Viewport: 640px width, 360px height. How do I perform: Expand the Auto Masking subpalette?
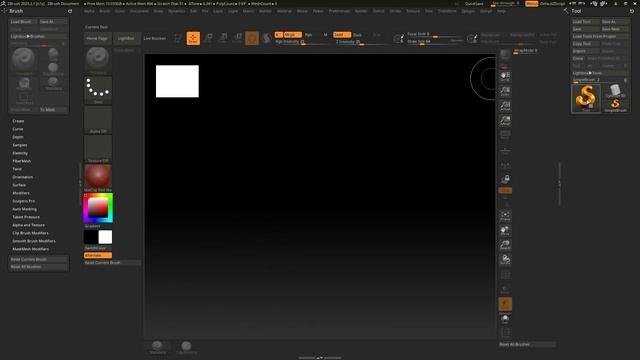pyautogui.click(x=24, y=209)
